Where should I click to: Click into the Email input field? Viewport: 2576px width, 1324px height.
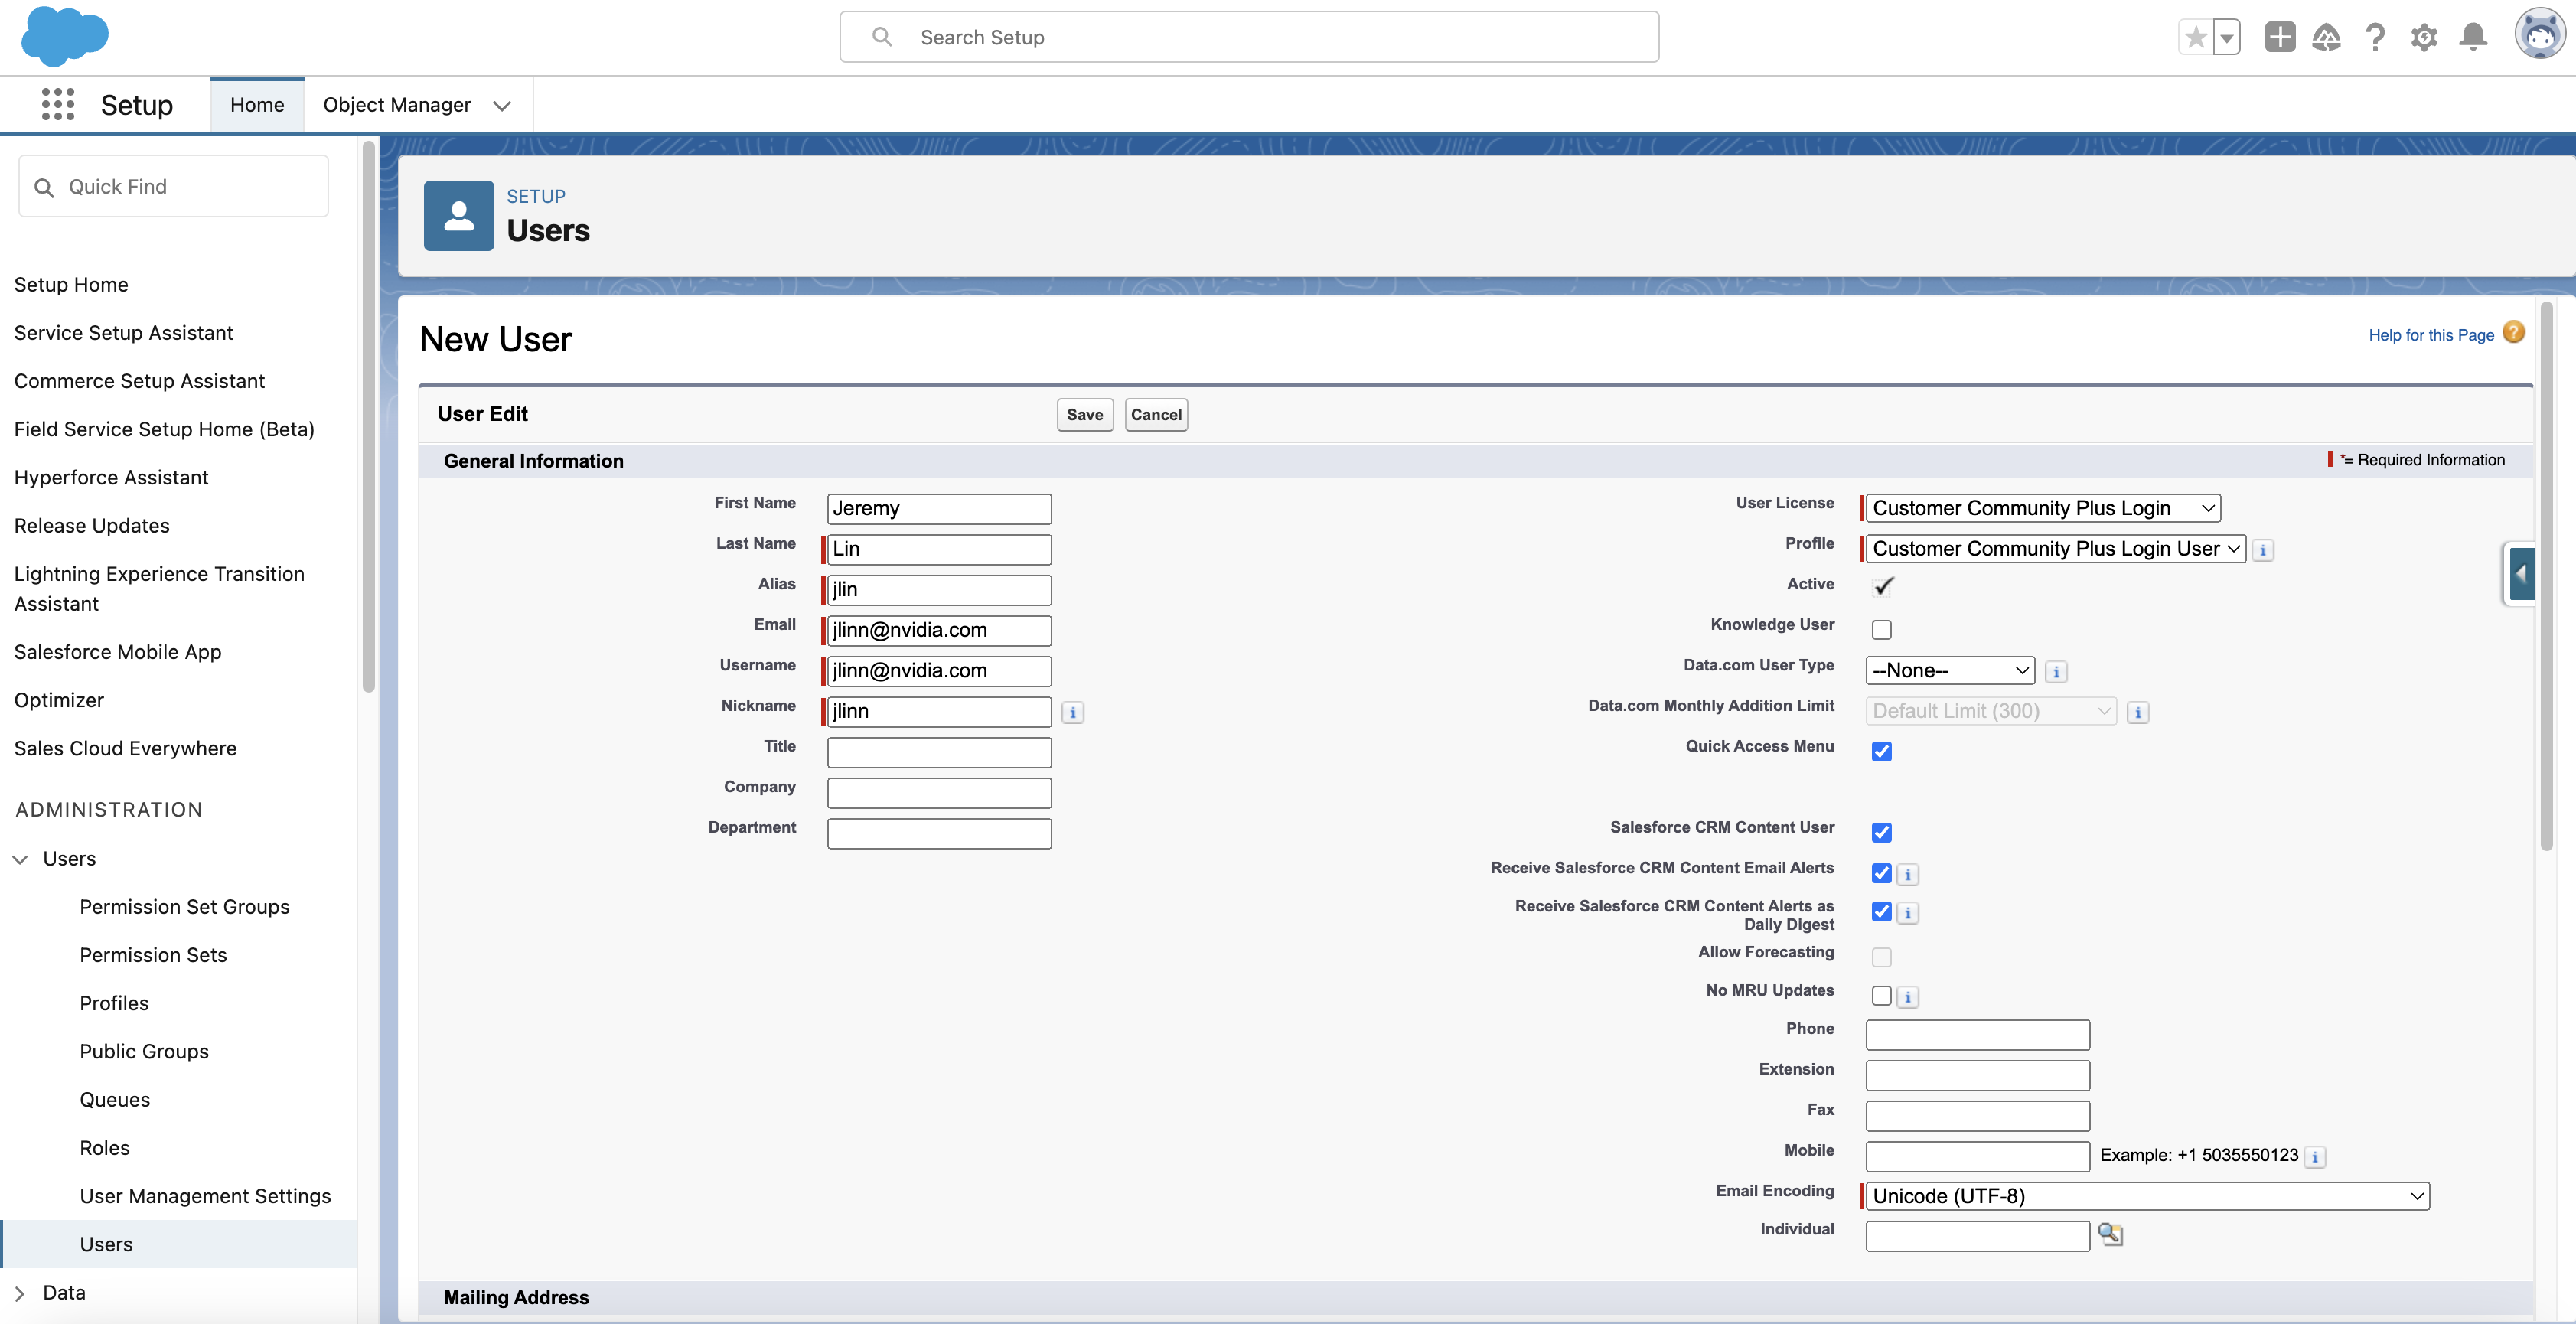[939, 630]
